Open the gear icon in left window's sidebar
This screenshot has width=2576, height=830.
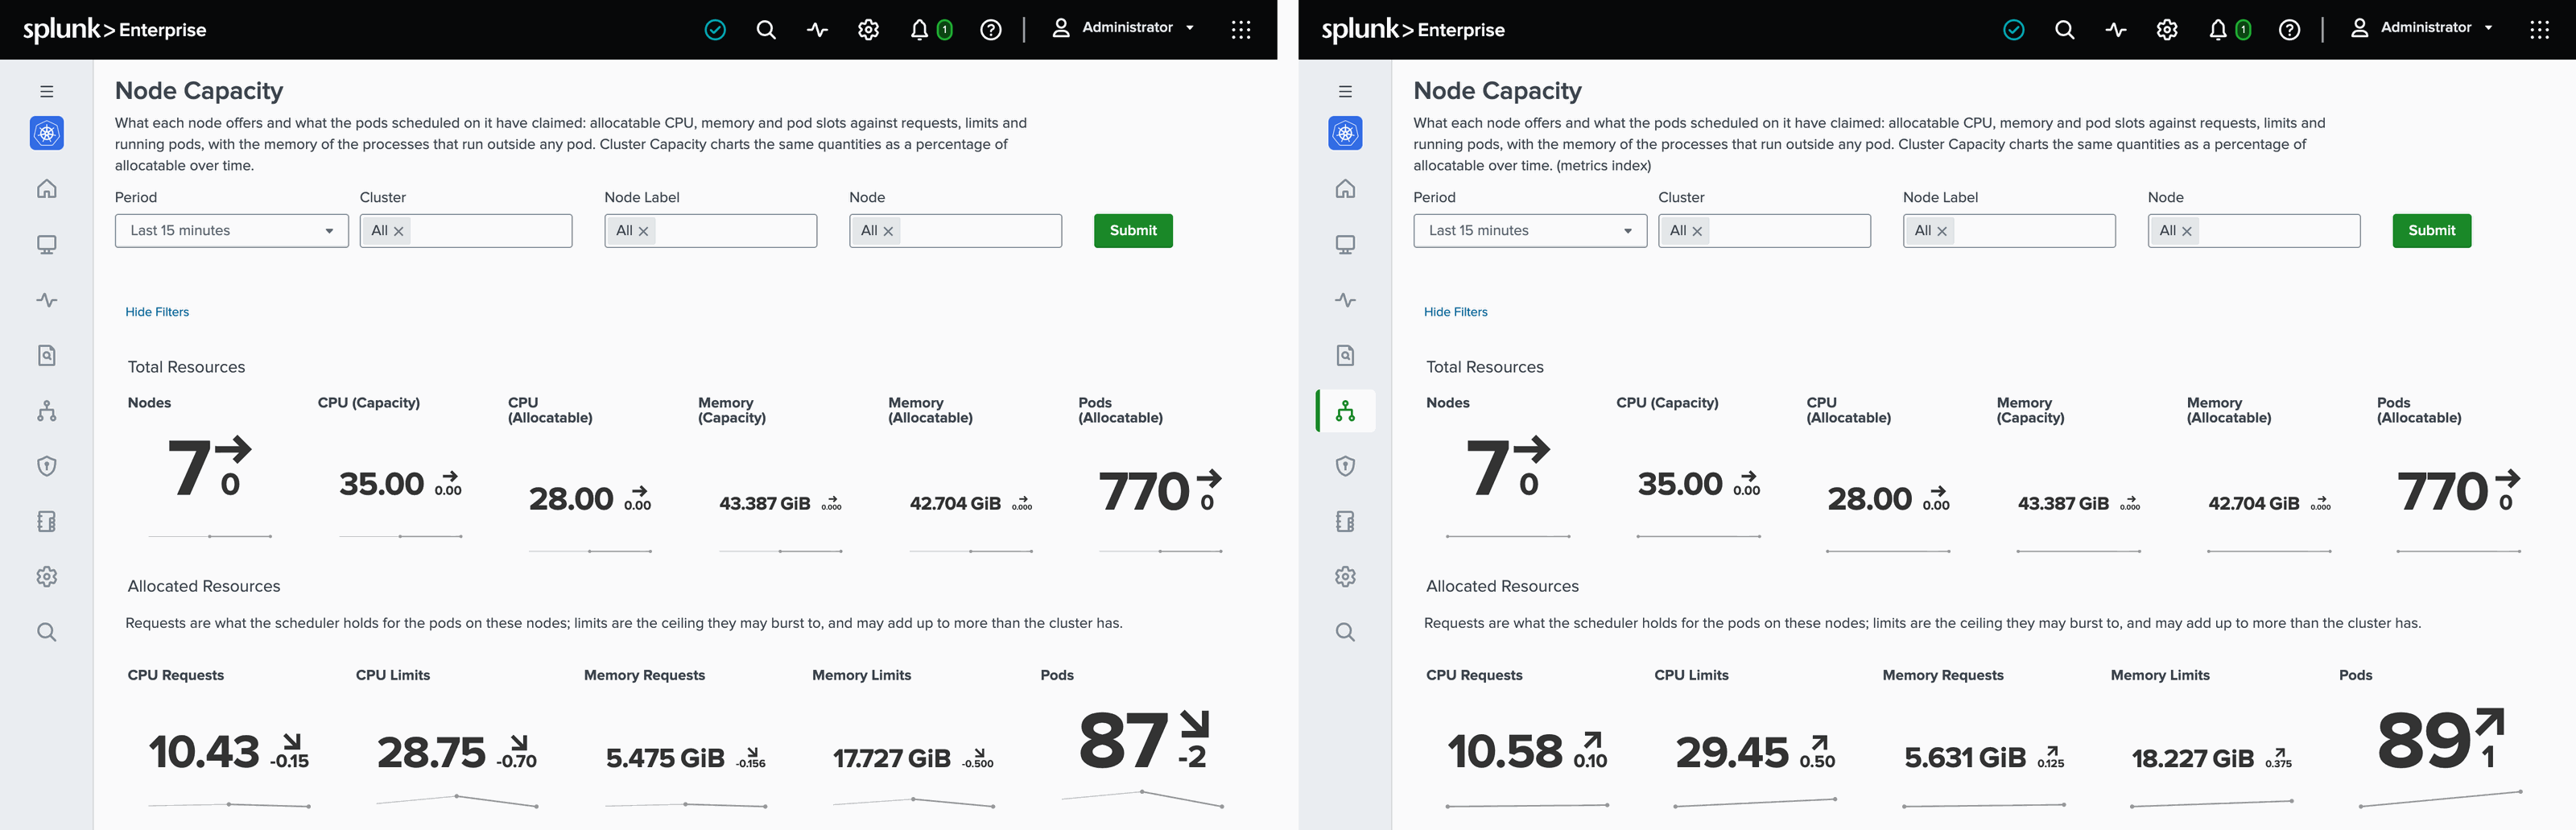pos(47,577)
